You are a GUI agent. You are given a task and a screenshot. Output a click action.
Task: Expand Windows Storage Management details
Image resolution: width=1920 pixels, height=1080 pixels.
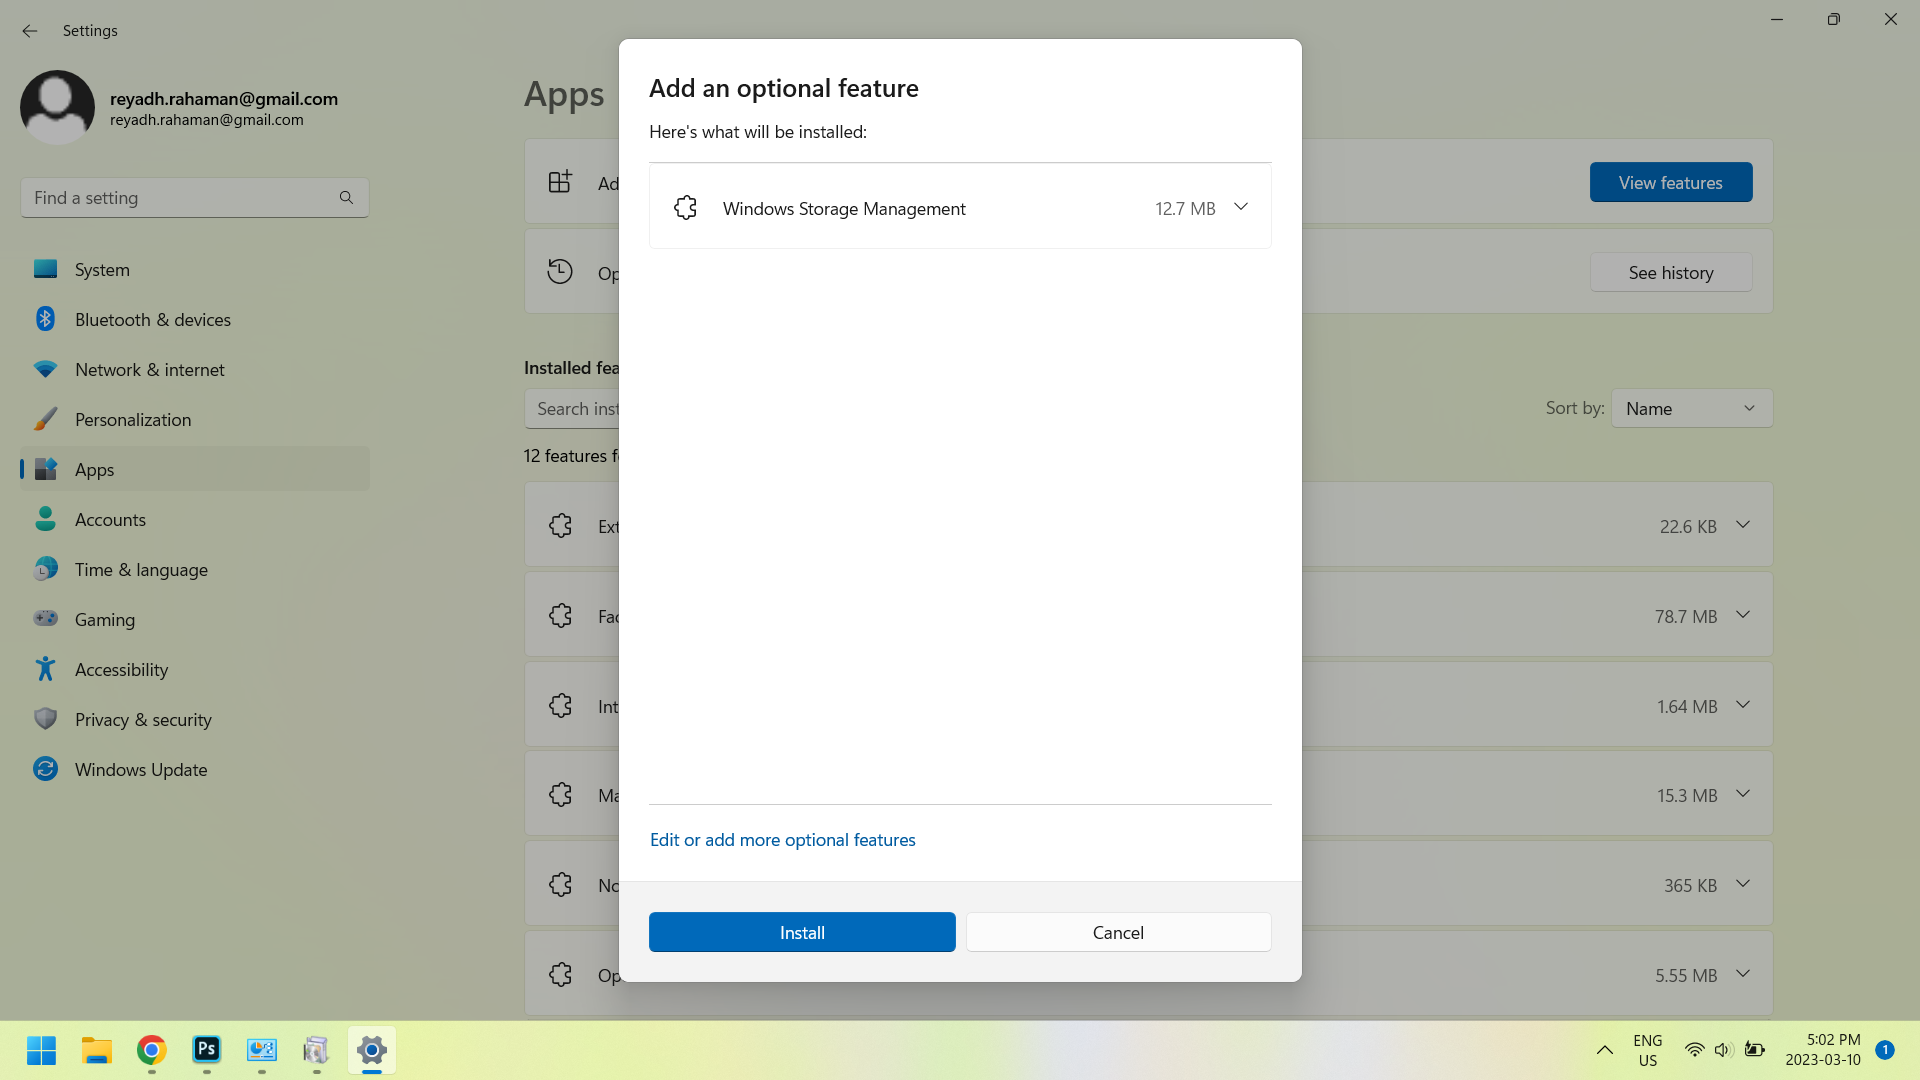(1240, 207)
